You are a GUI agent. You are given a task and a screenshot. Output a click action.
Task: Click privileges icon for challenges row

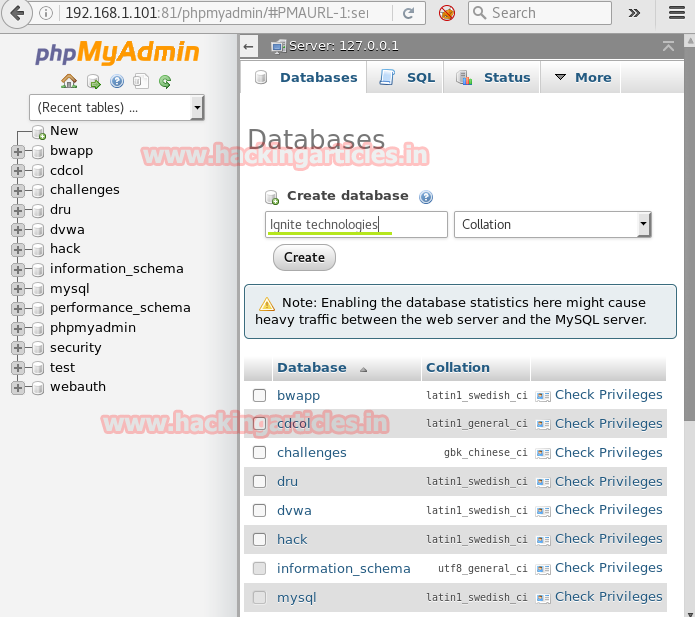point(543,453)
